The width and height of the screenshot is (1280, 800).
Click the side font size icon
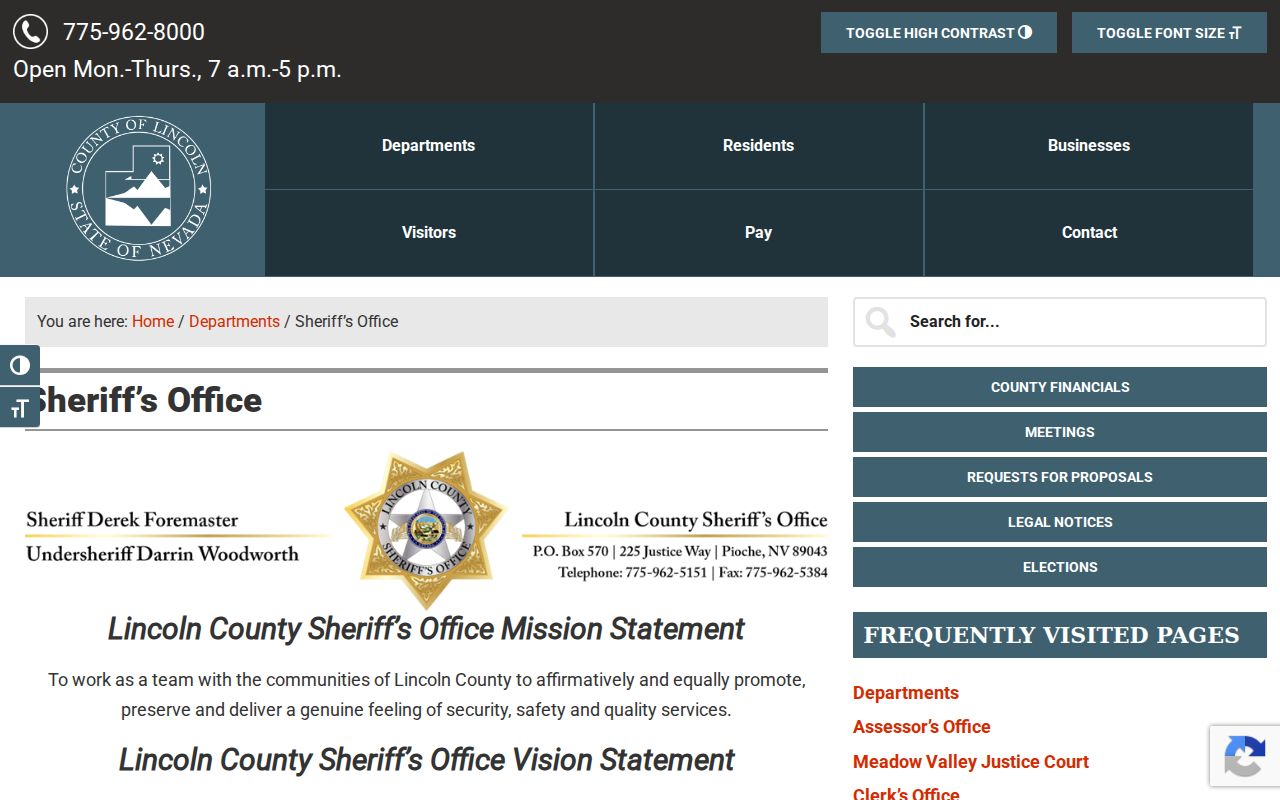click(20, 407)
